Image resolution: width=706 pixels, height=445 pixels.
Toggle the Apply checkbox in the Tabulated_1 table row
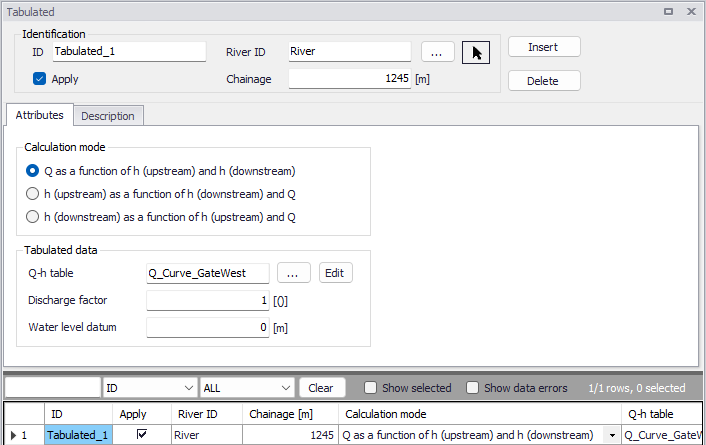click(142, 434)
